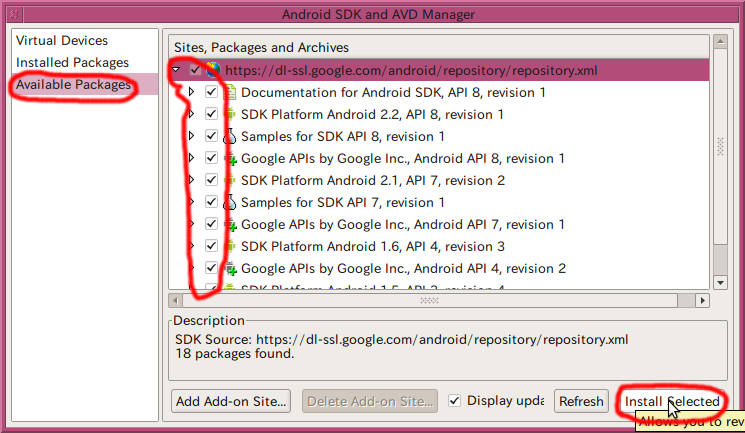This screenshot has height=433, width=745.
Task: Click the Samples for SDK API 7 flask icon
Action: click(230, 202)
